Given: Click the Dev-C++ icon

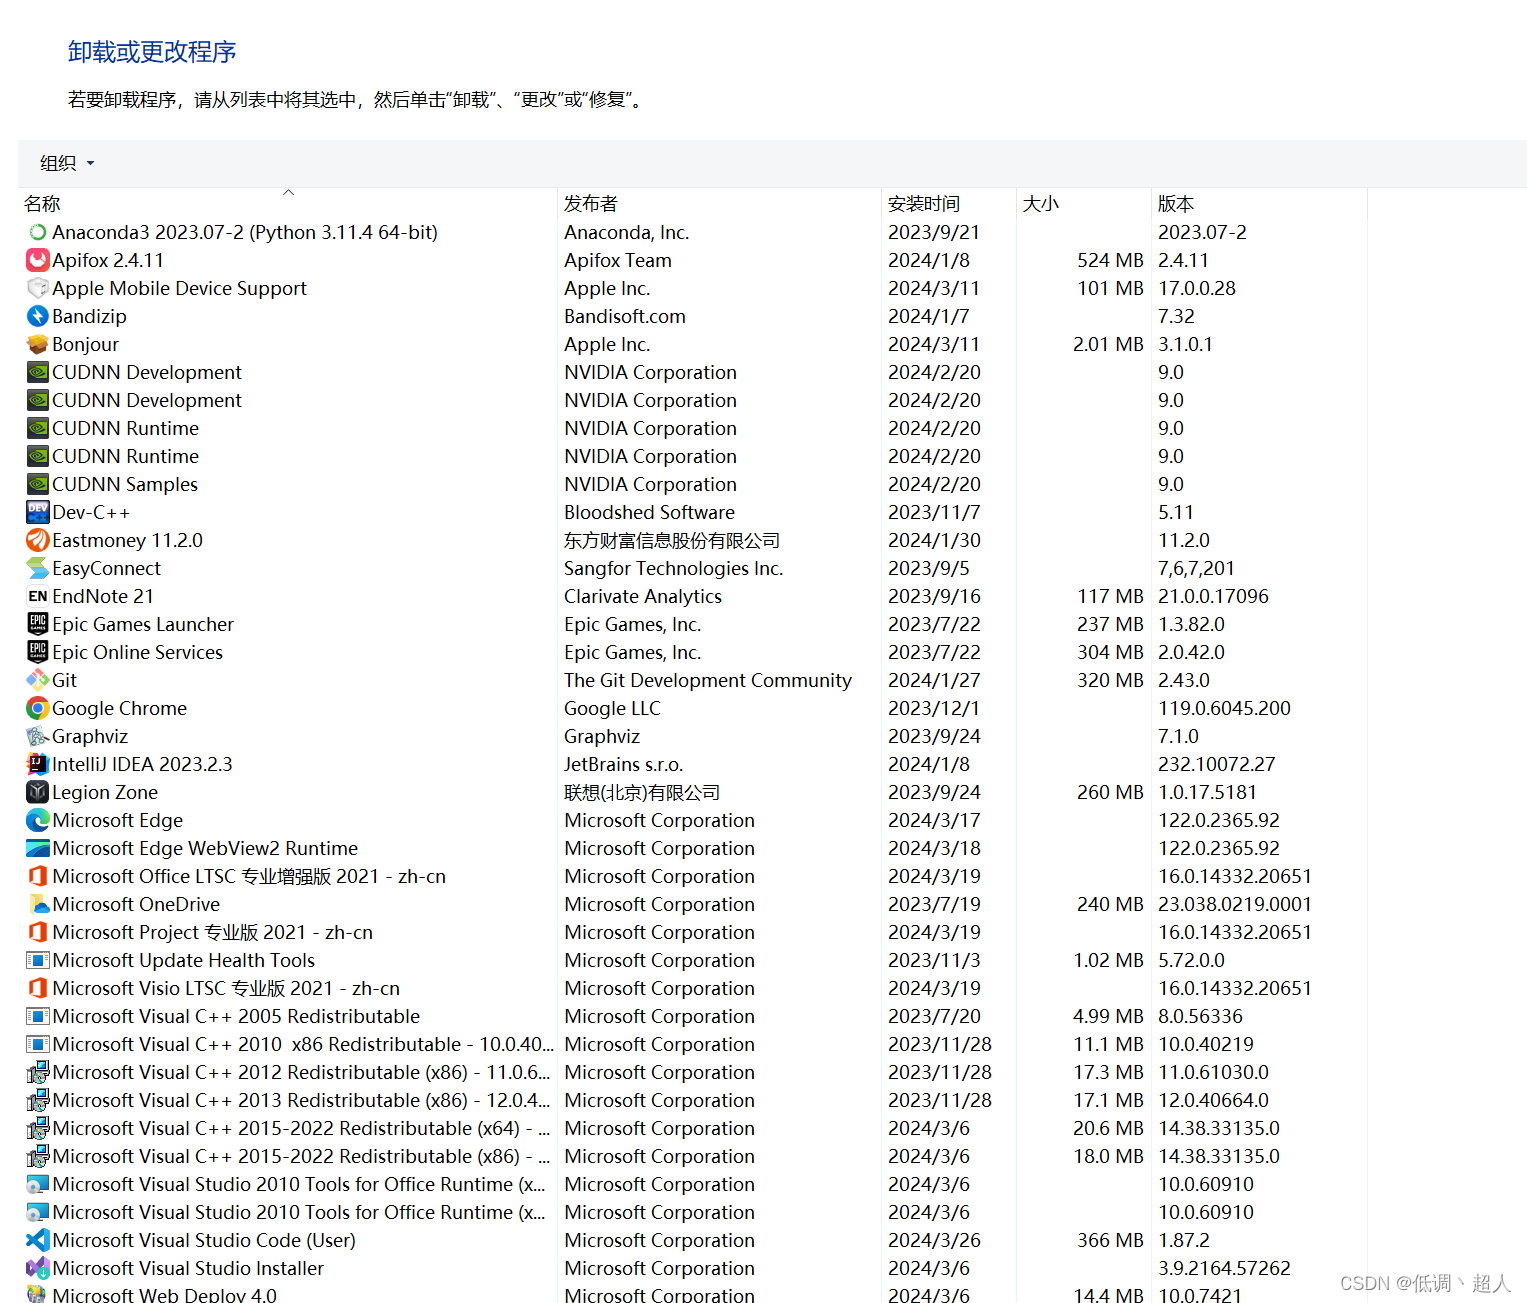Looking at the screenshot, I should pyautogui.click(x=38, y=512).
